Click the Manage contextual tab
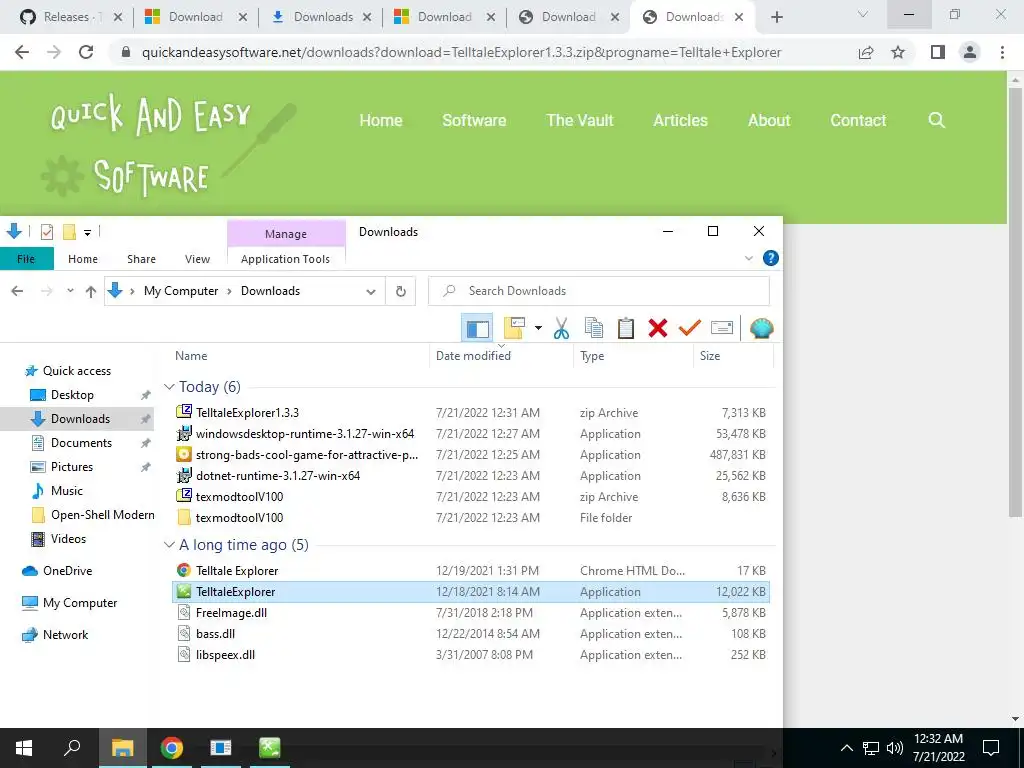Screen dimensions: 1024x768 click(286, 234)
